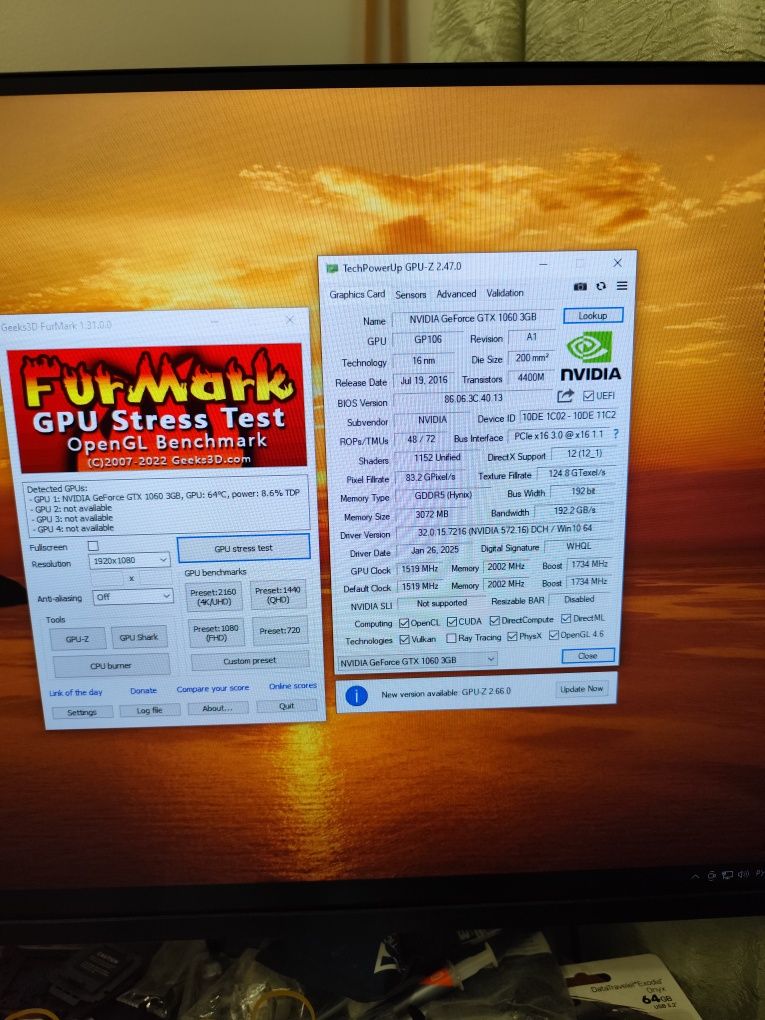Switch to Sensors tab
Viewport: 765px width, 1020px height.
[x=410, y=295]
